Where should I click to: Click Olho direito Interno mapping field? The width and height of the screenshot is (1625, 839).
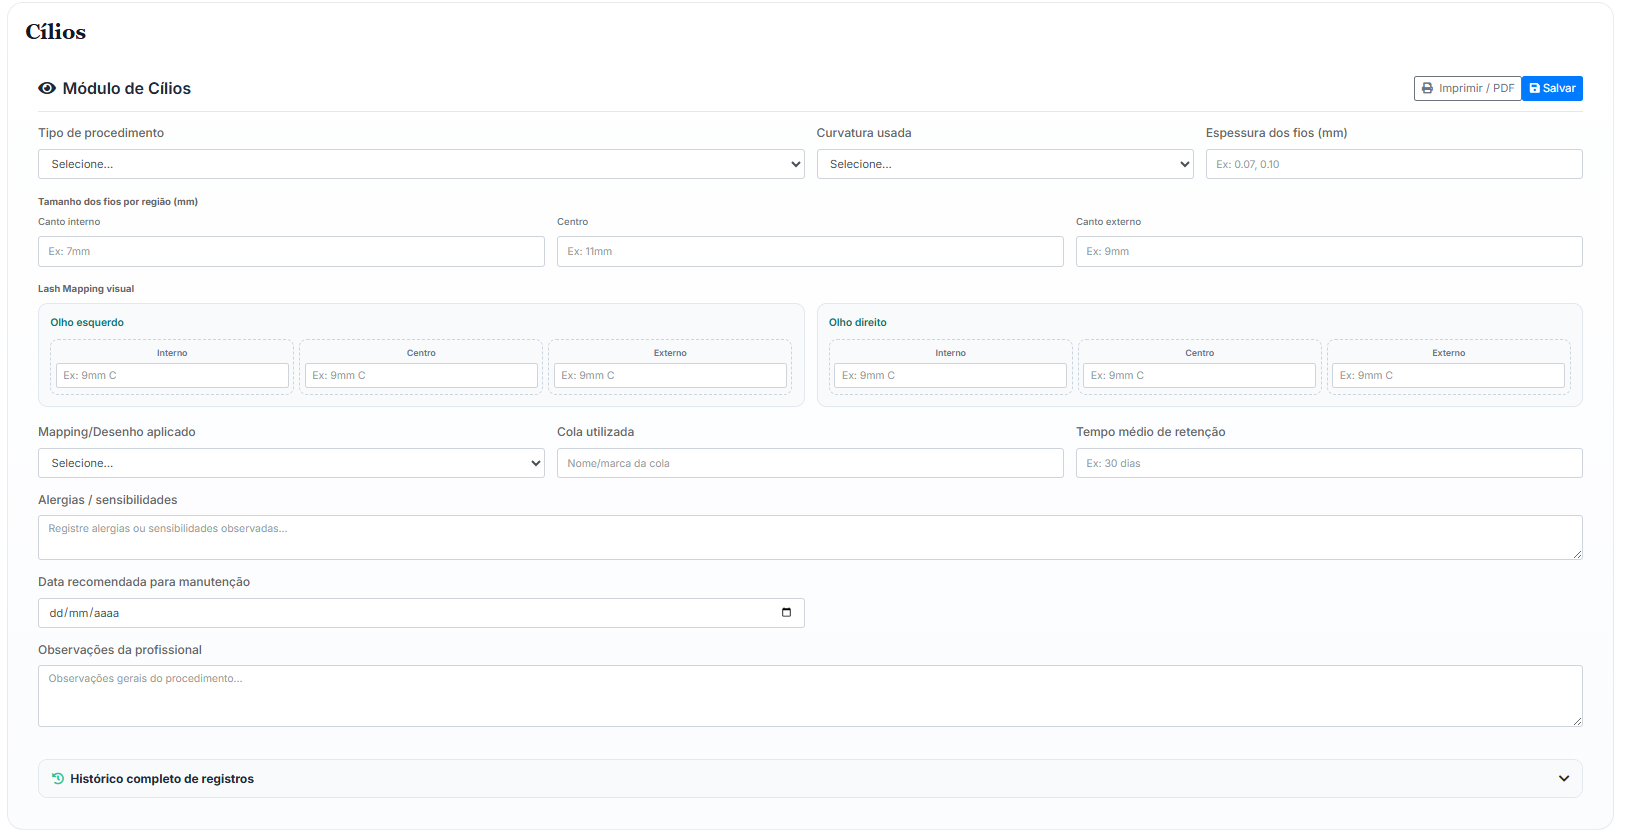pos(950,375)
